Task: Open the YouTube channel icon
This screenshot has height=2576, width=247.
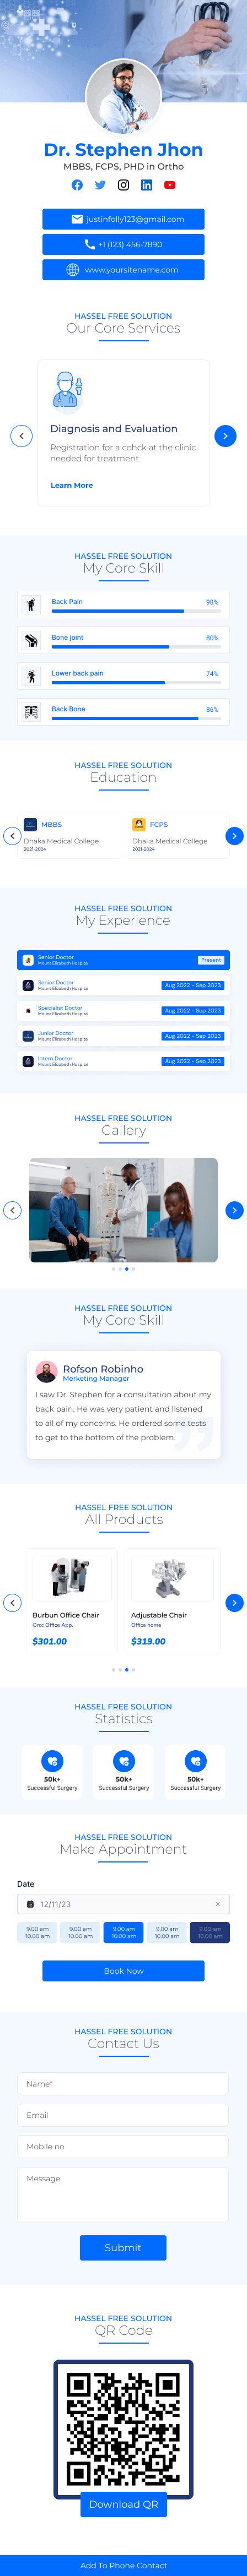Action: [x=169, y=185]
